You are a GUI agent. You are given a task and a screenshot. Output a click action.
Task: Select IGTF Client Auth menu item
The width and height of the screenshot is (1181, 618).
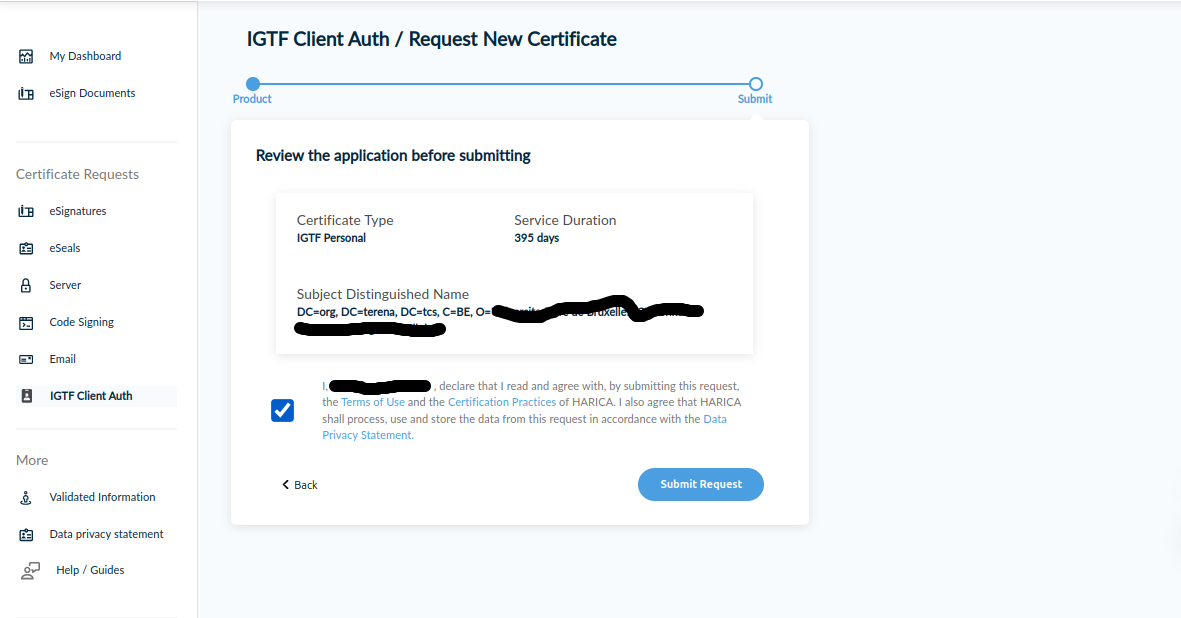coord(91,396)
